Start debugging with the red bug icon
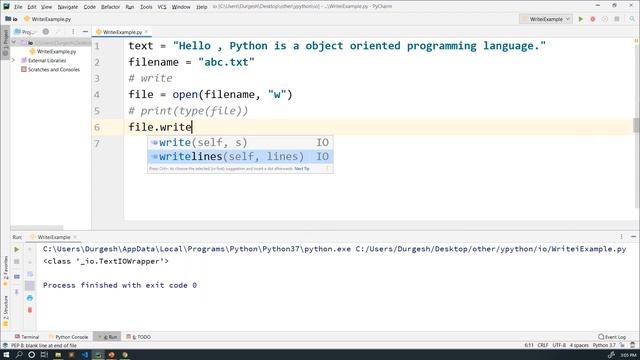 click(x=593, y=19)
